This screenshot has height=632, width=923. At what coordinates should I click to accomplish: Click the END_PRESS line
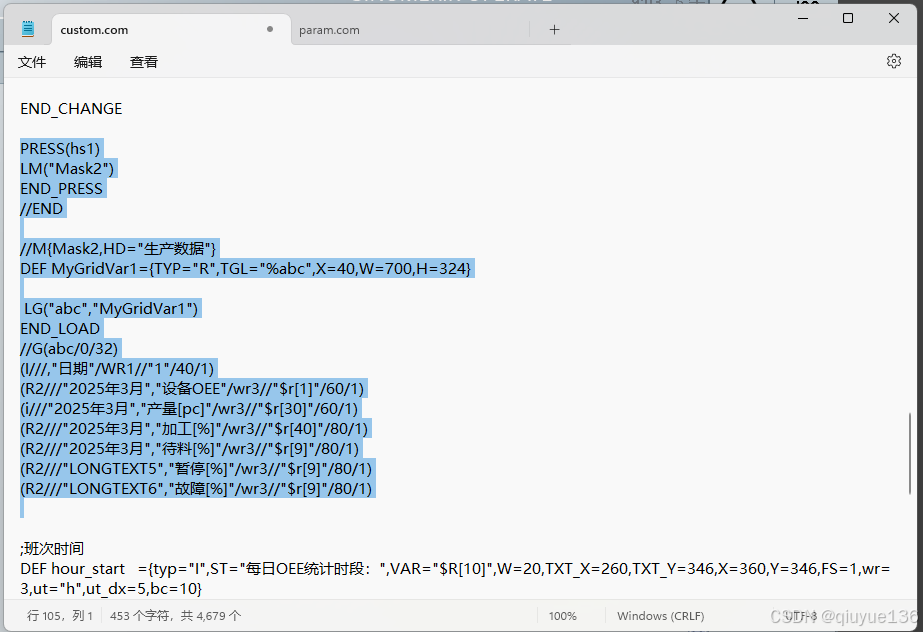tap(61, 189)
